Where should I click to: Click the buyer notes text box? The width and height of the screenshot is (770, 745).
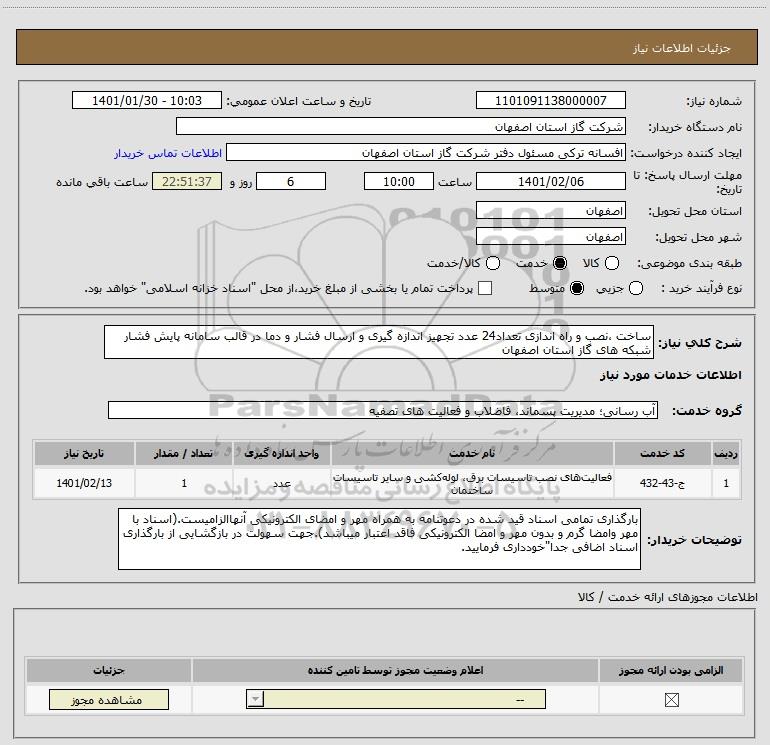coord(380,539)
